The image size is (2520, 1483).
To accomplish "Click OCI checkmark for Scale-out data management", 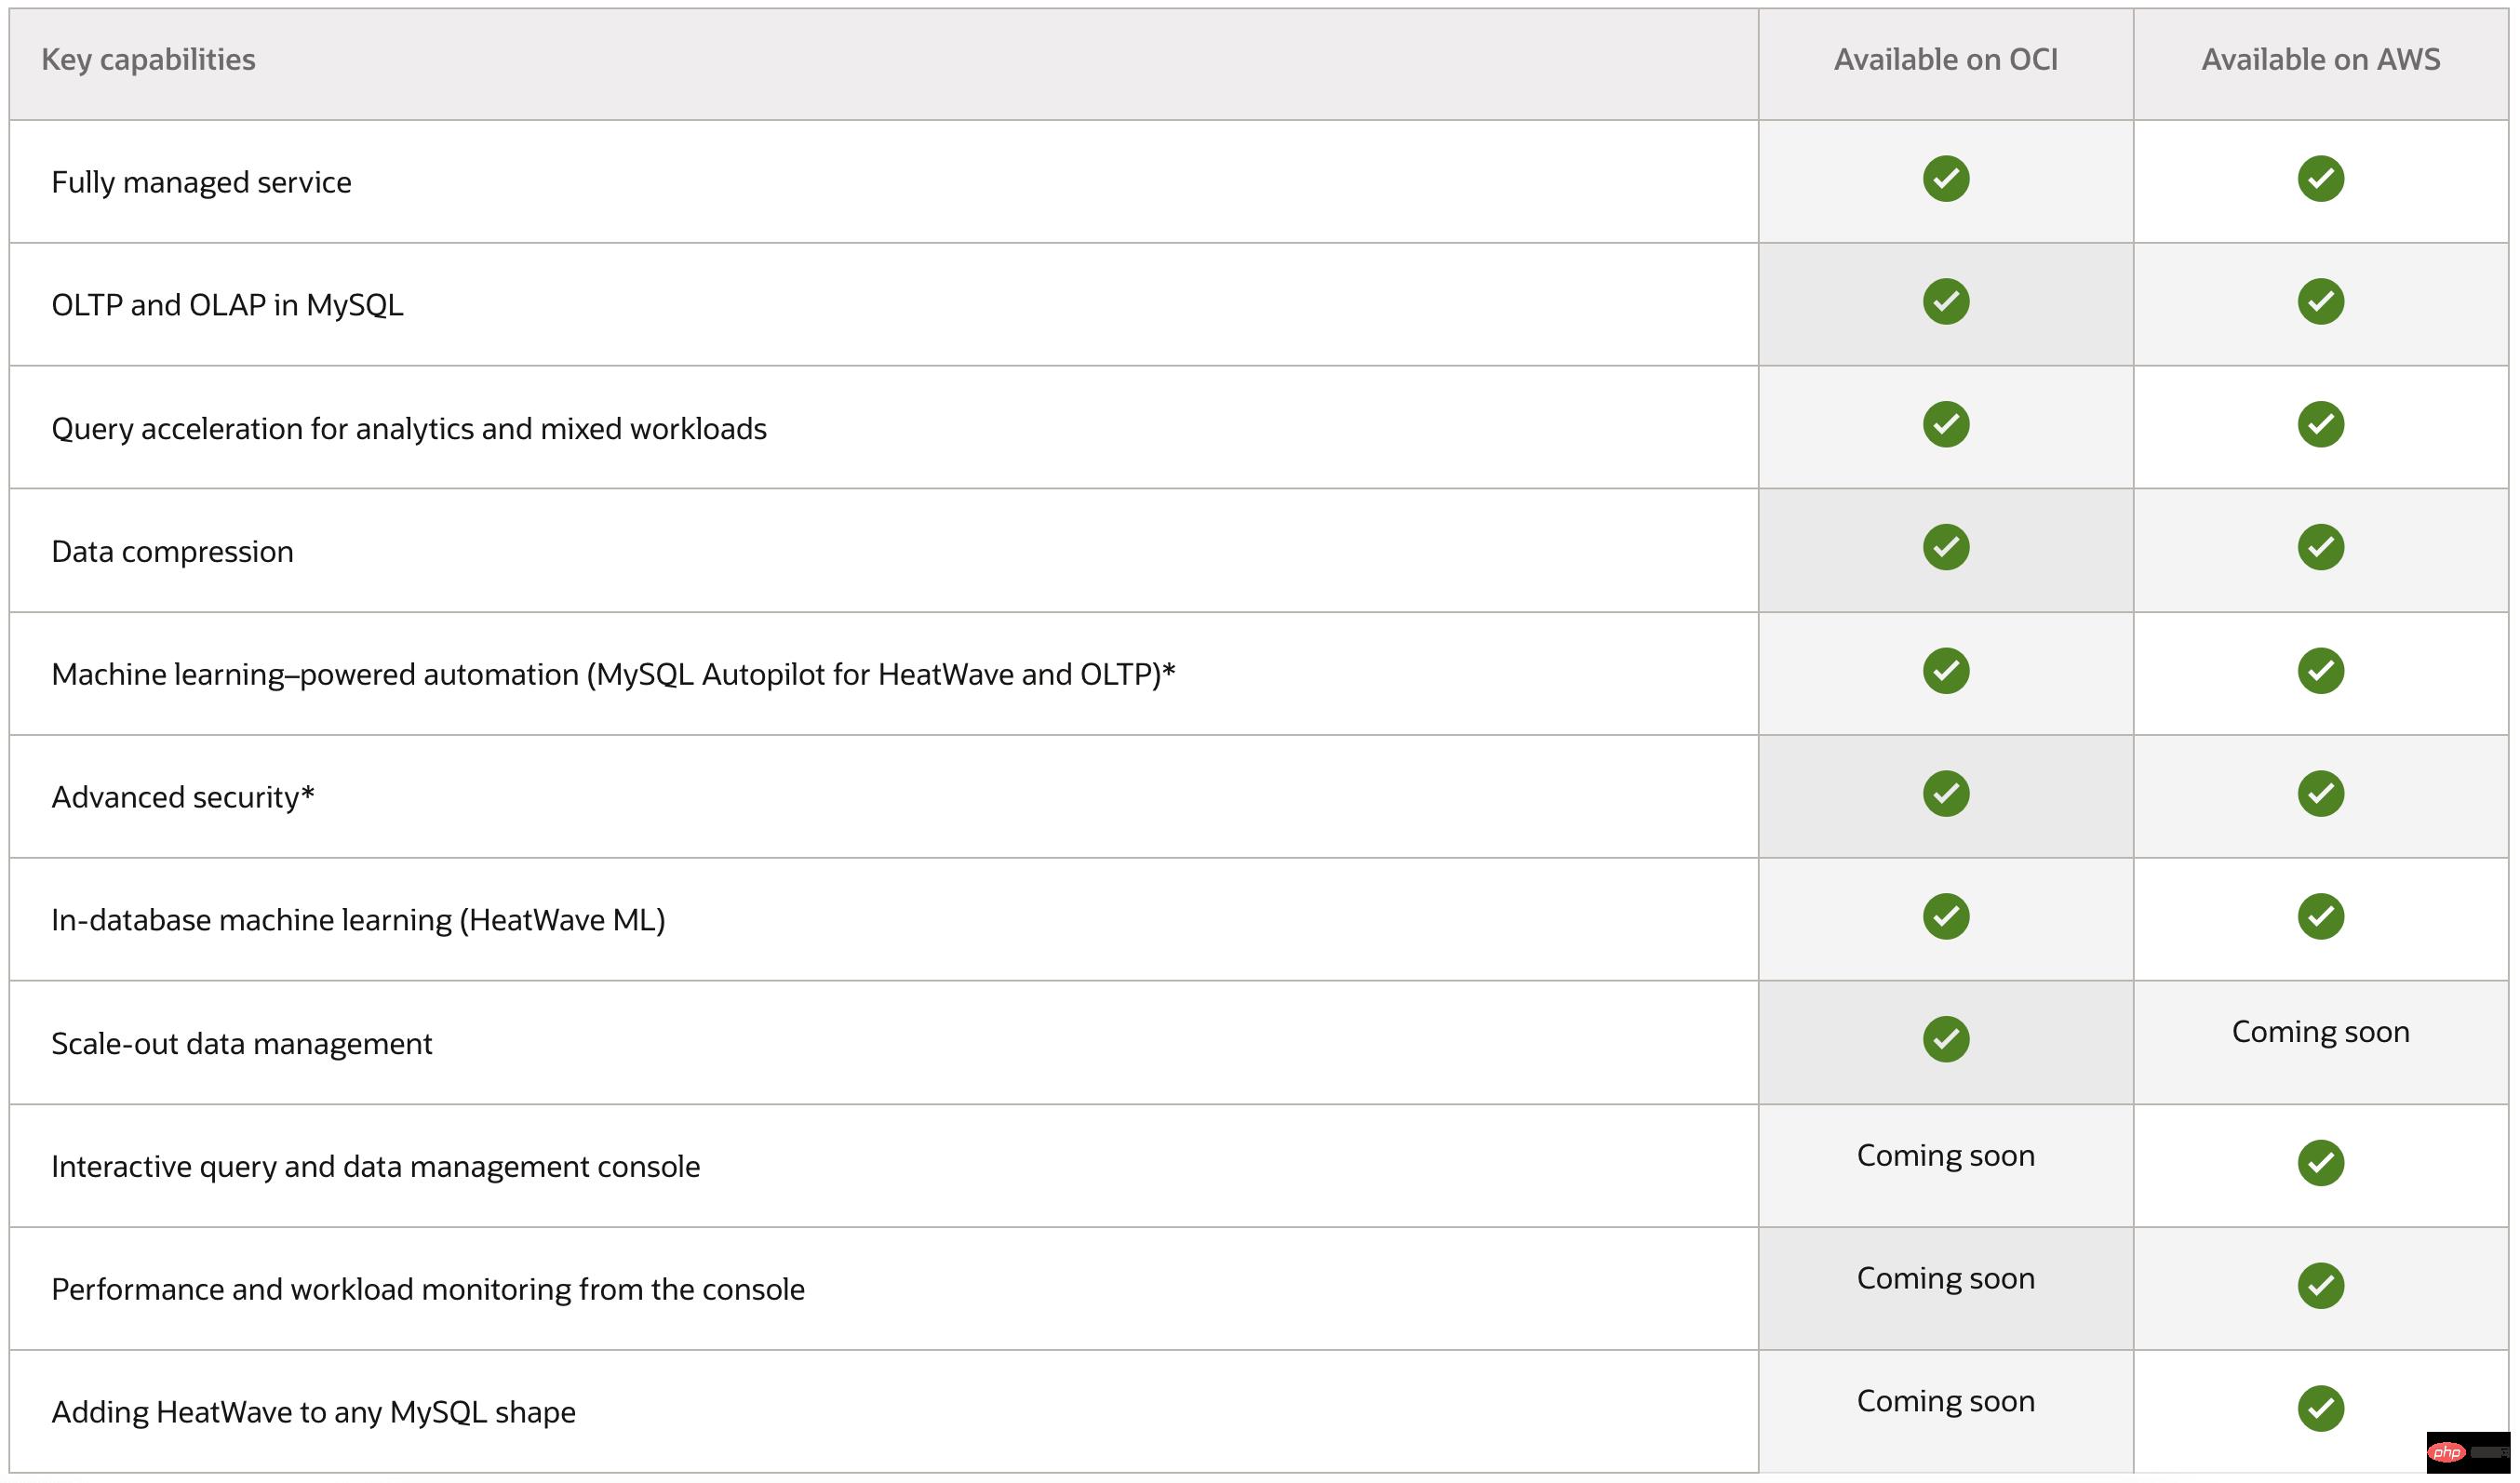I will [x=1945, y=1040].
